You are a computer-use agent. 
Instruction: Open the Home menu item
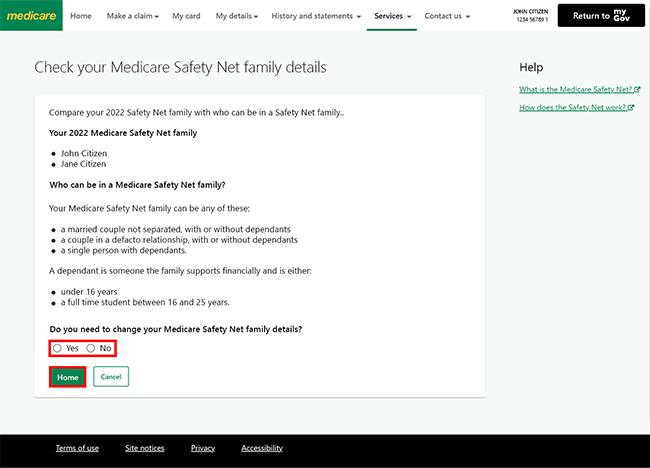[x=81, y=16]
